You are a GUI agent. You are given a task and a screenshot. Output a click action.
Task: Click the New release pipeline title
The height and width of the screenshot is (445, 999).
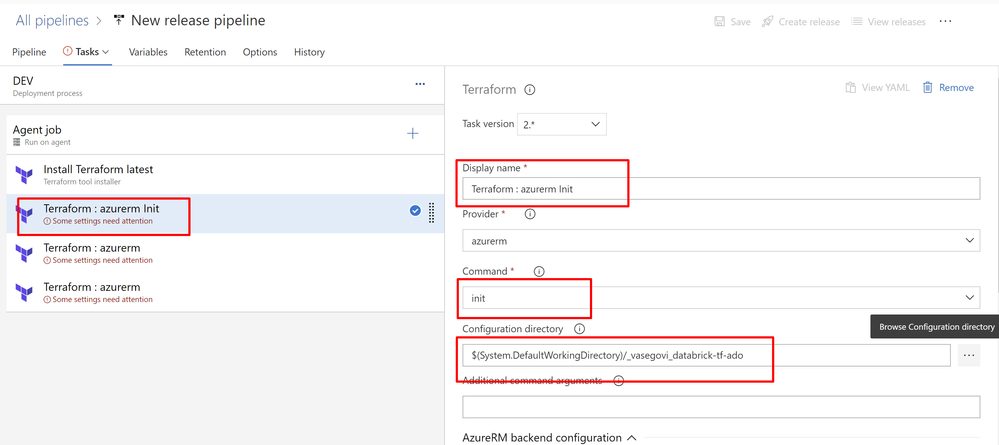click(x=198, y=20)
